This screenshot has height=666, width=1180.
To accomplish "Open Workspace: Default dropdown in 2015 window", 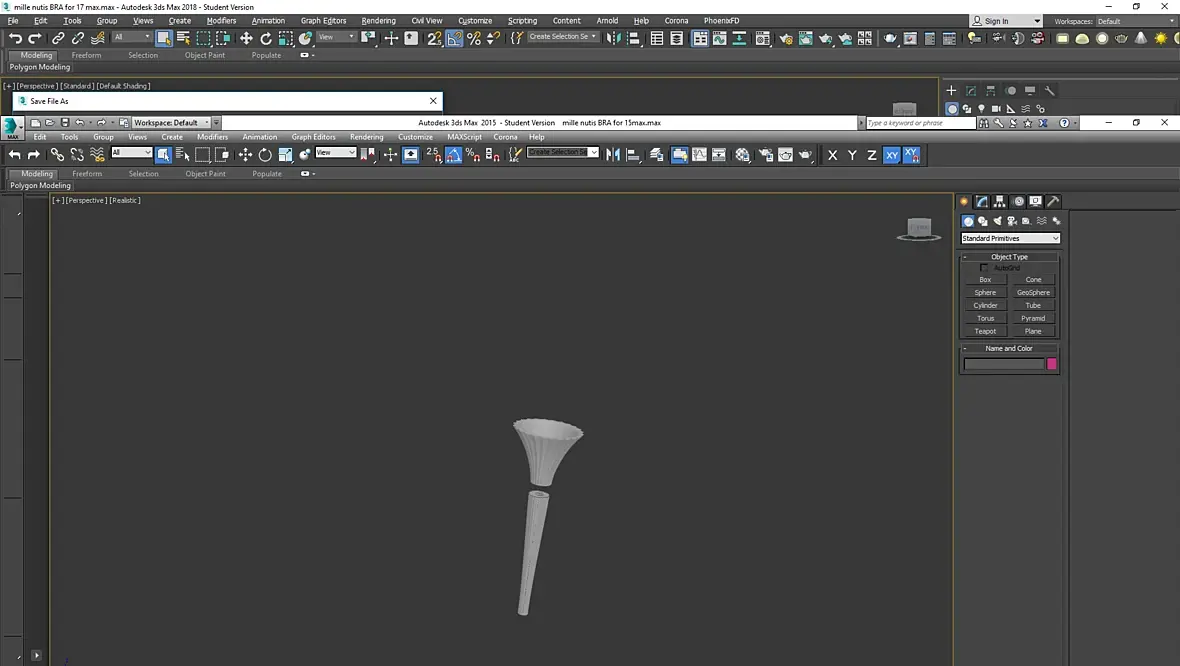I will (172, 123).
